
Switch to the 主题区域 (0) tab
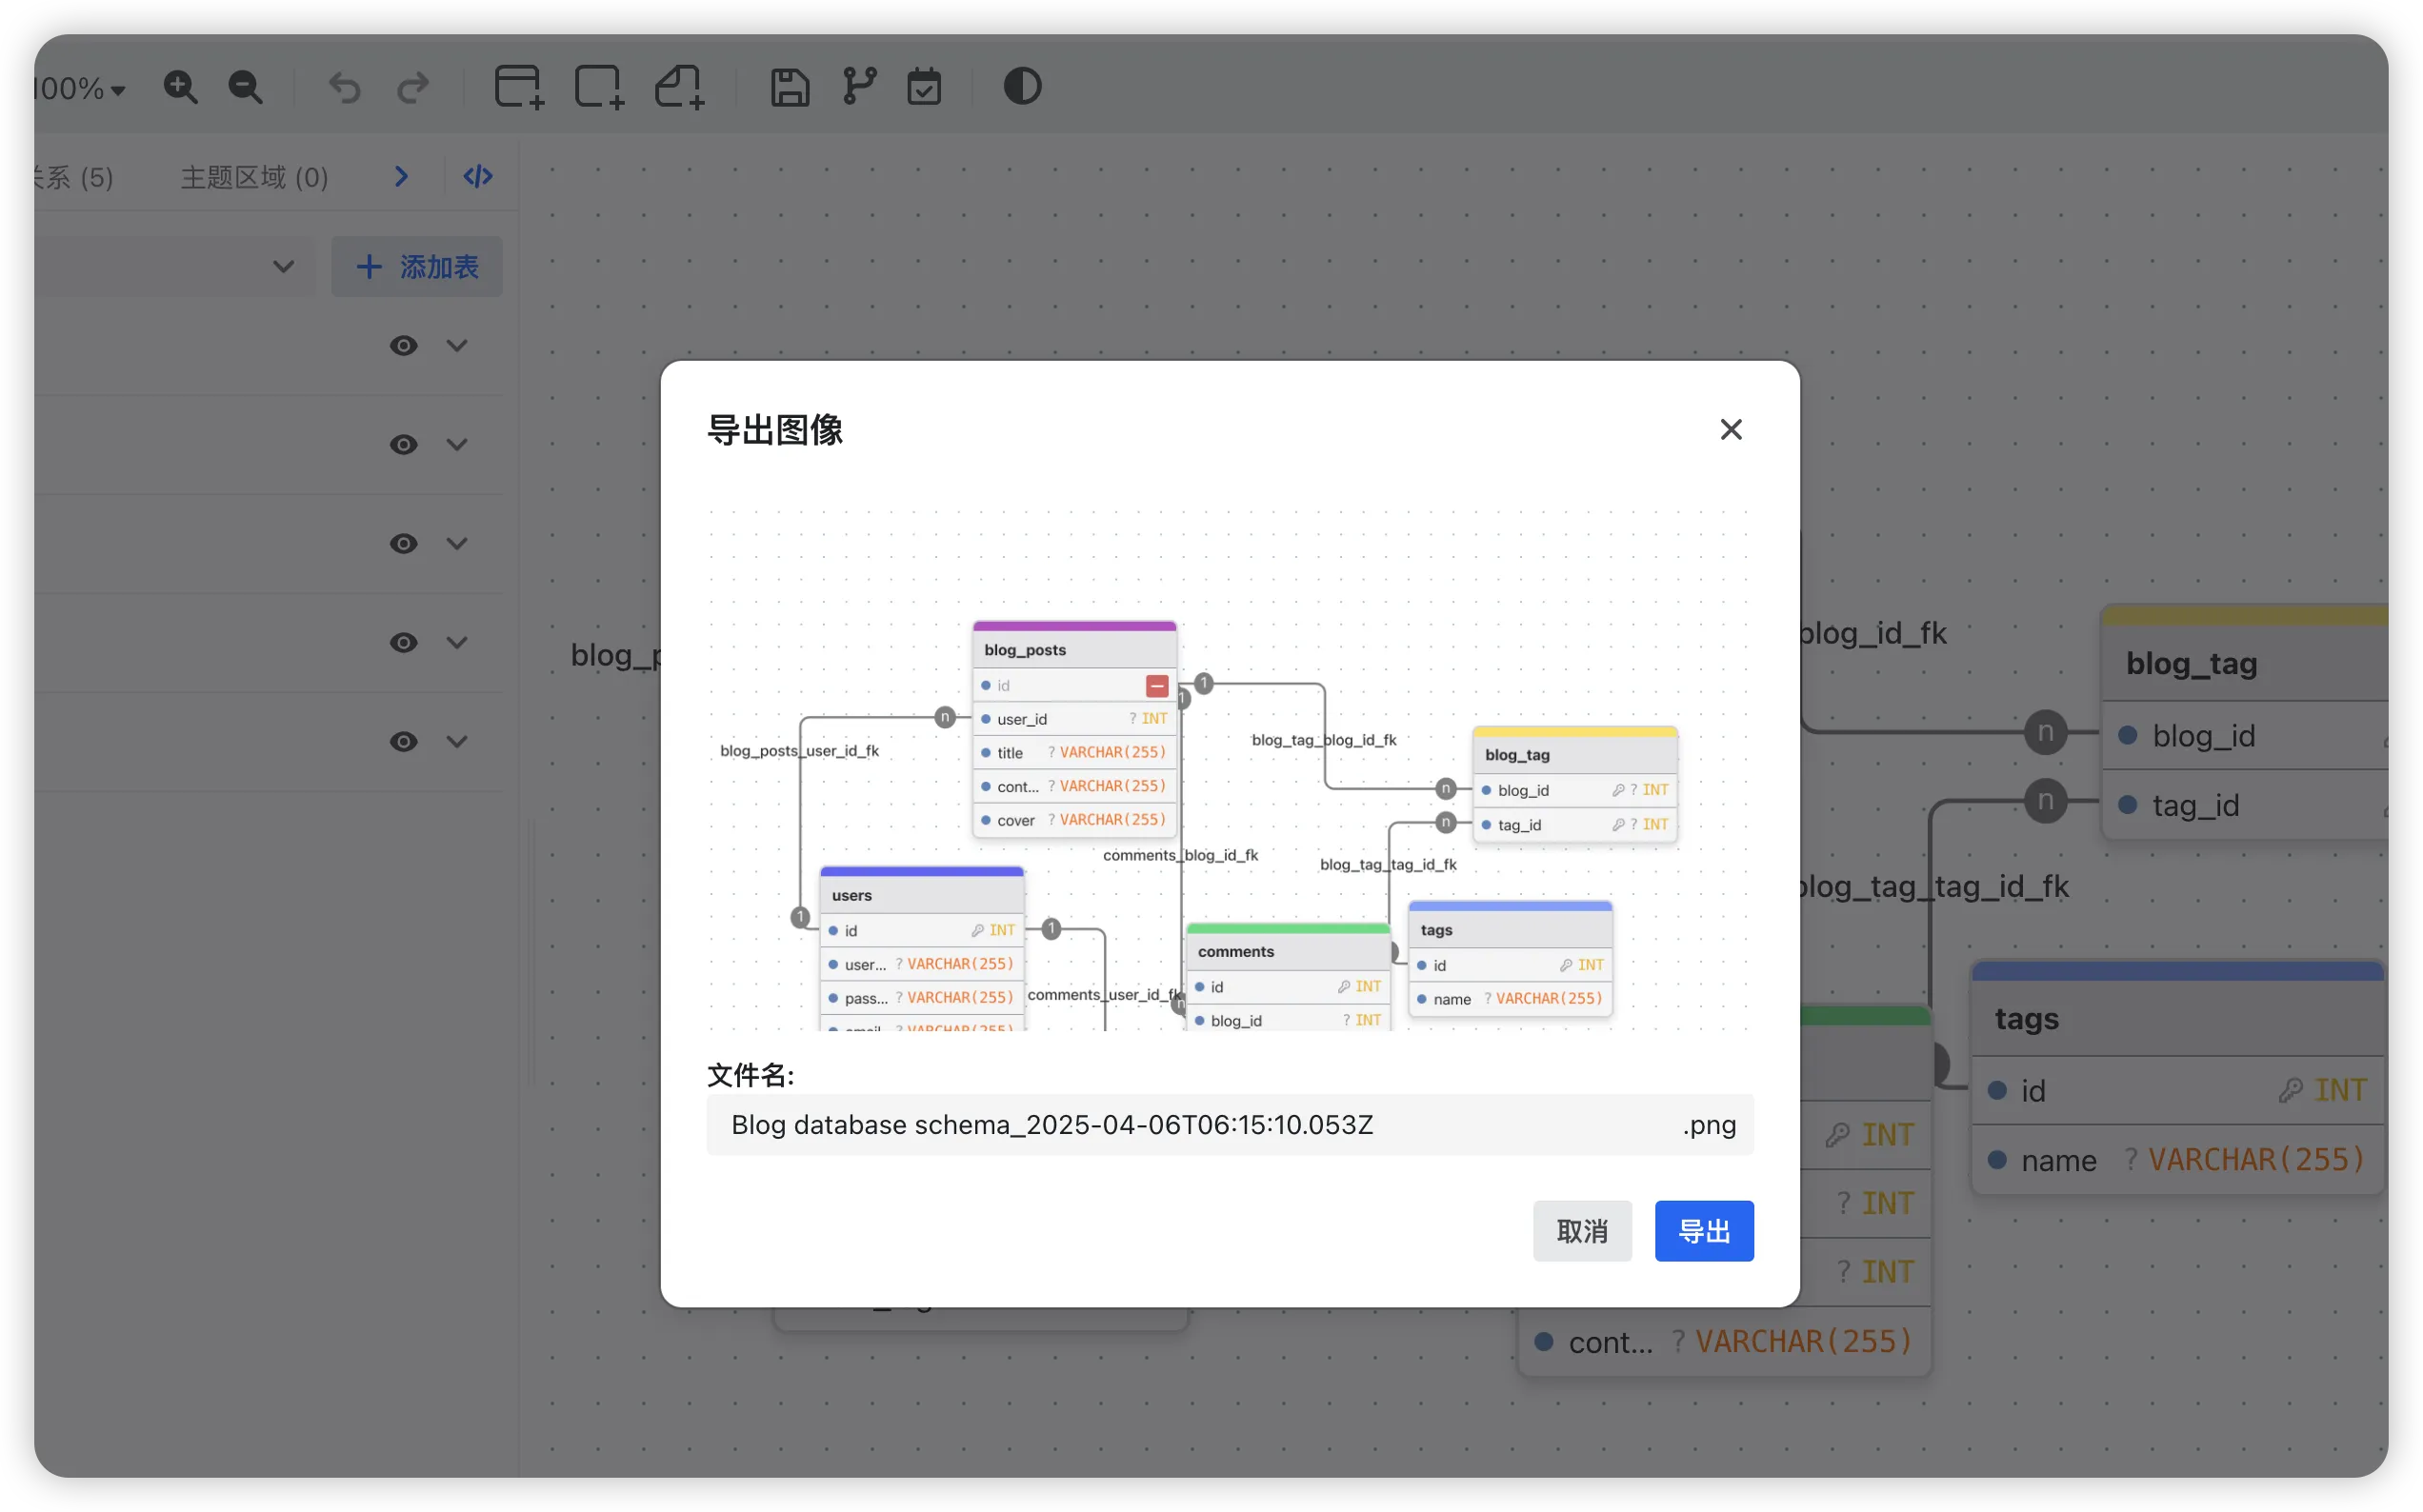[x=254, y=178]
